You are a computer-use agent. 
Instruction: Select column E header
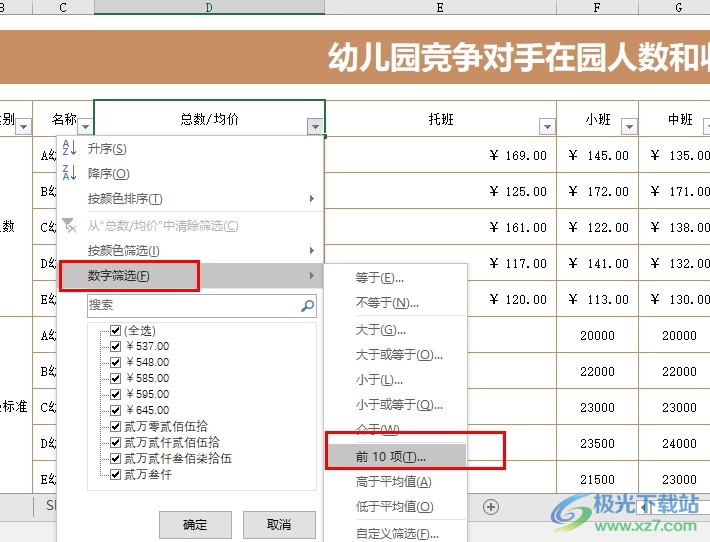click(x=440, y=7)
